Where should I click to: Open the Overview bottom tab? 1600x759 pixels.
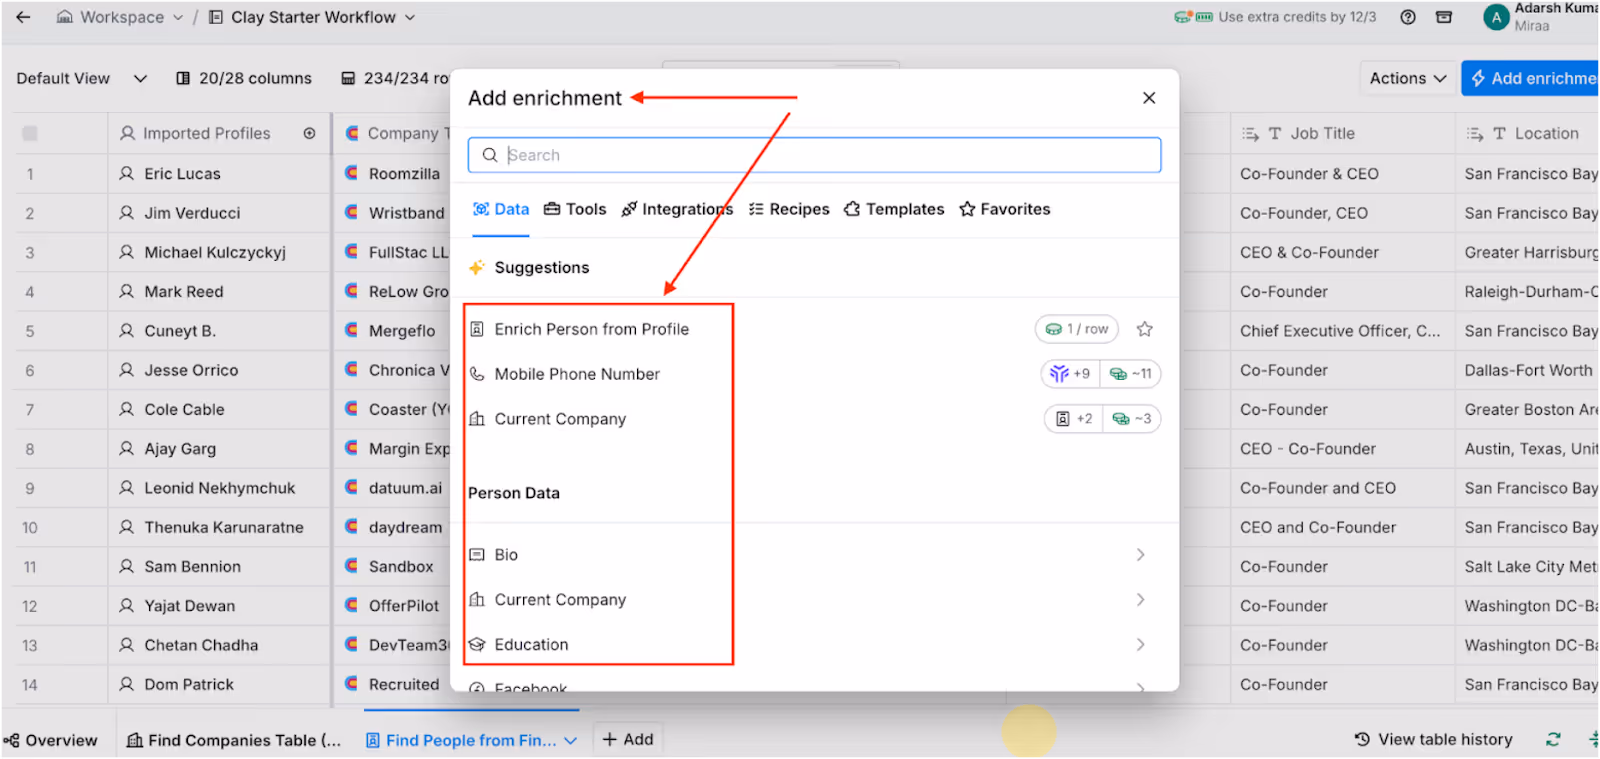pyautogui.click(x=50, y=740)
